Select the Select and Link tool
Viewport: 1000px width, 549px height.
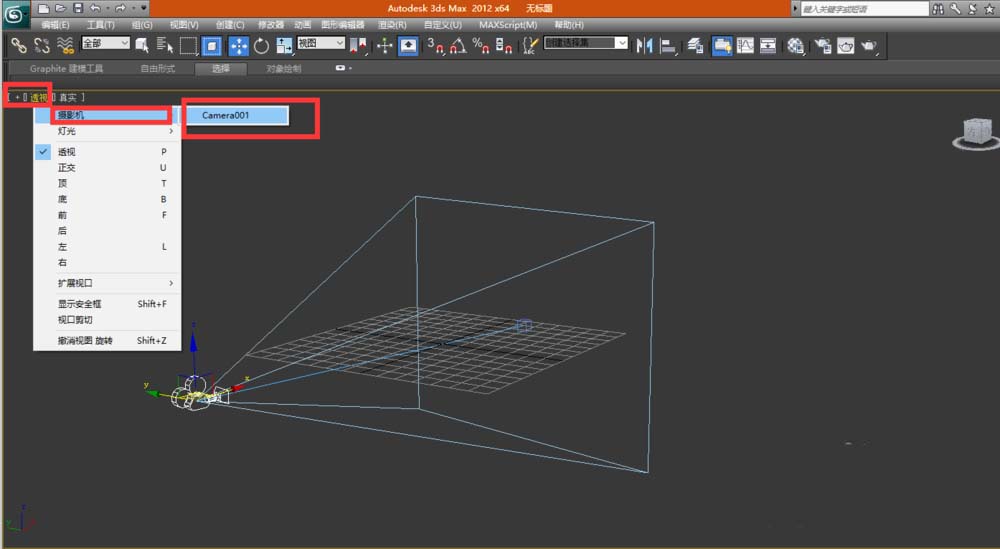coord(18,45)
